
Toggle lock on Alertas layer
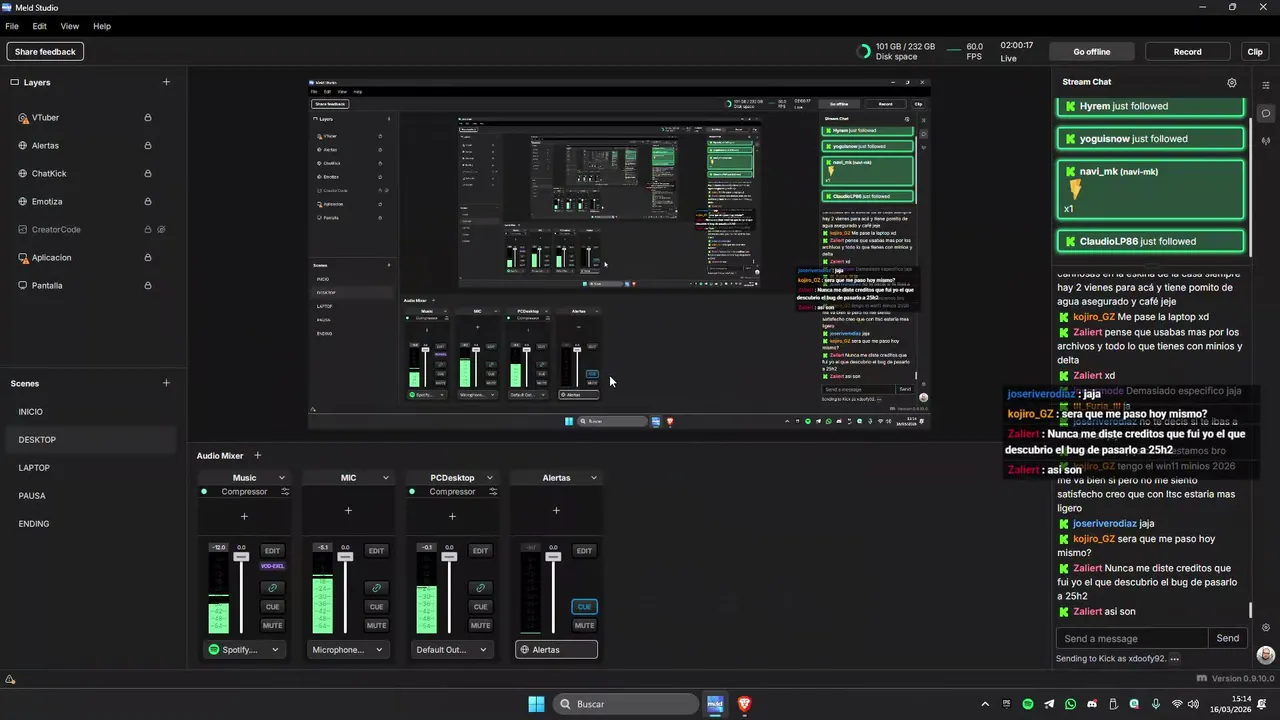pos(148,145)
